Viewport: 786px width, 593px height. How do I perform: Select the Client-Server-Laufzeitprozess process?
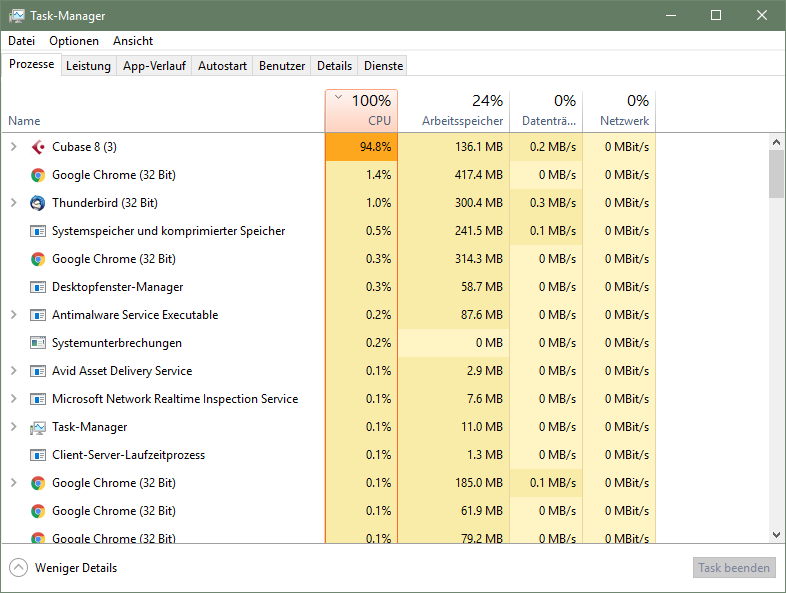point(128,455)
